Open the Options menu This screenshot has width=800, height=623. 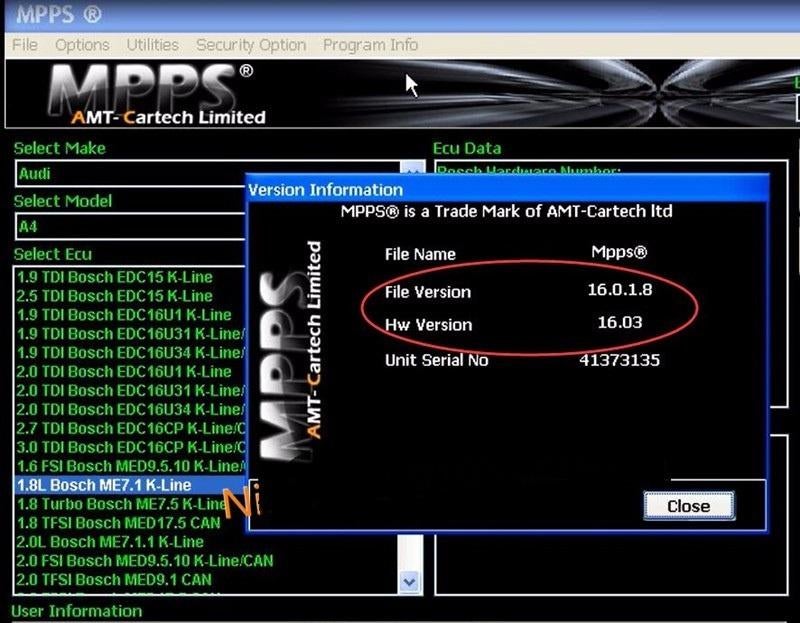coord(82,45)
